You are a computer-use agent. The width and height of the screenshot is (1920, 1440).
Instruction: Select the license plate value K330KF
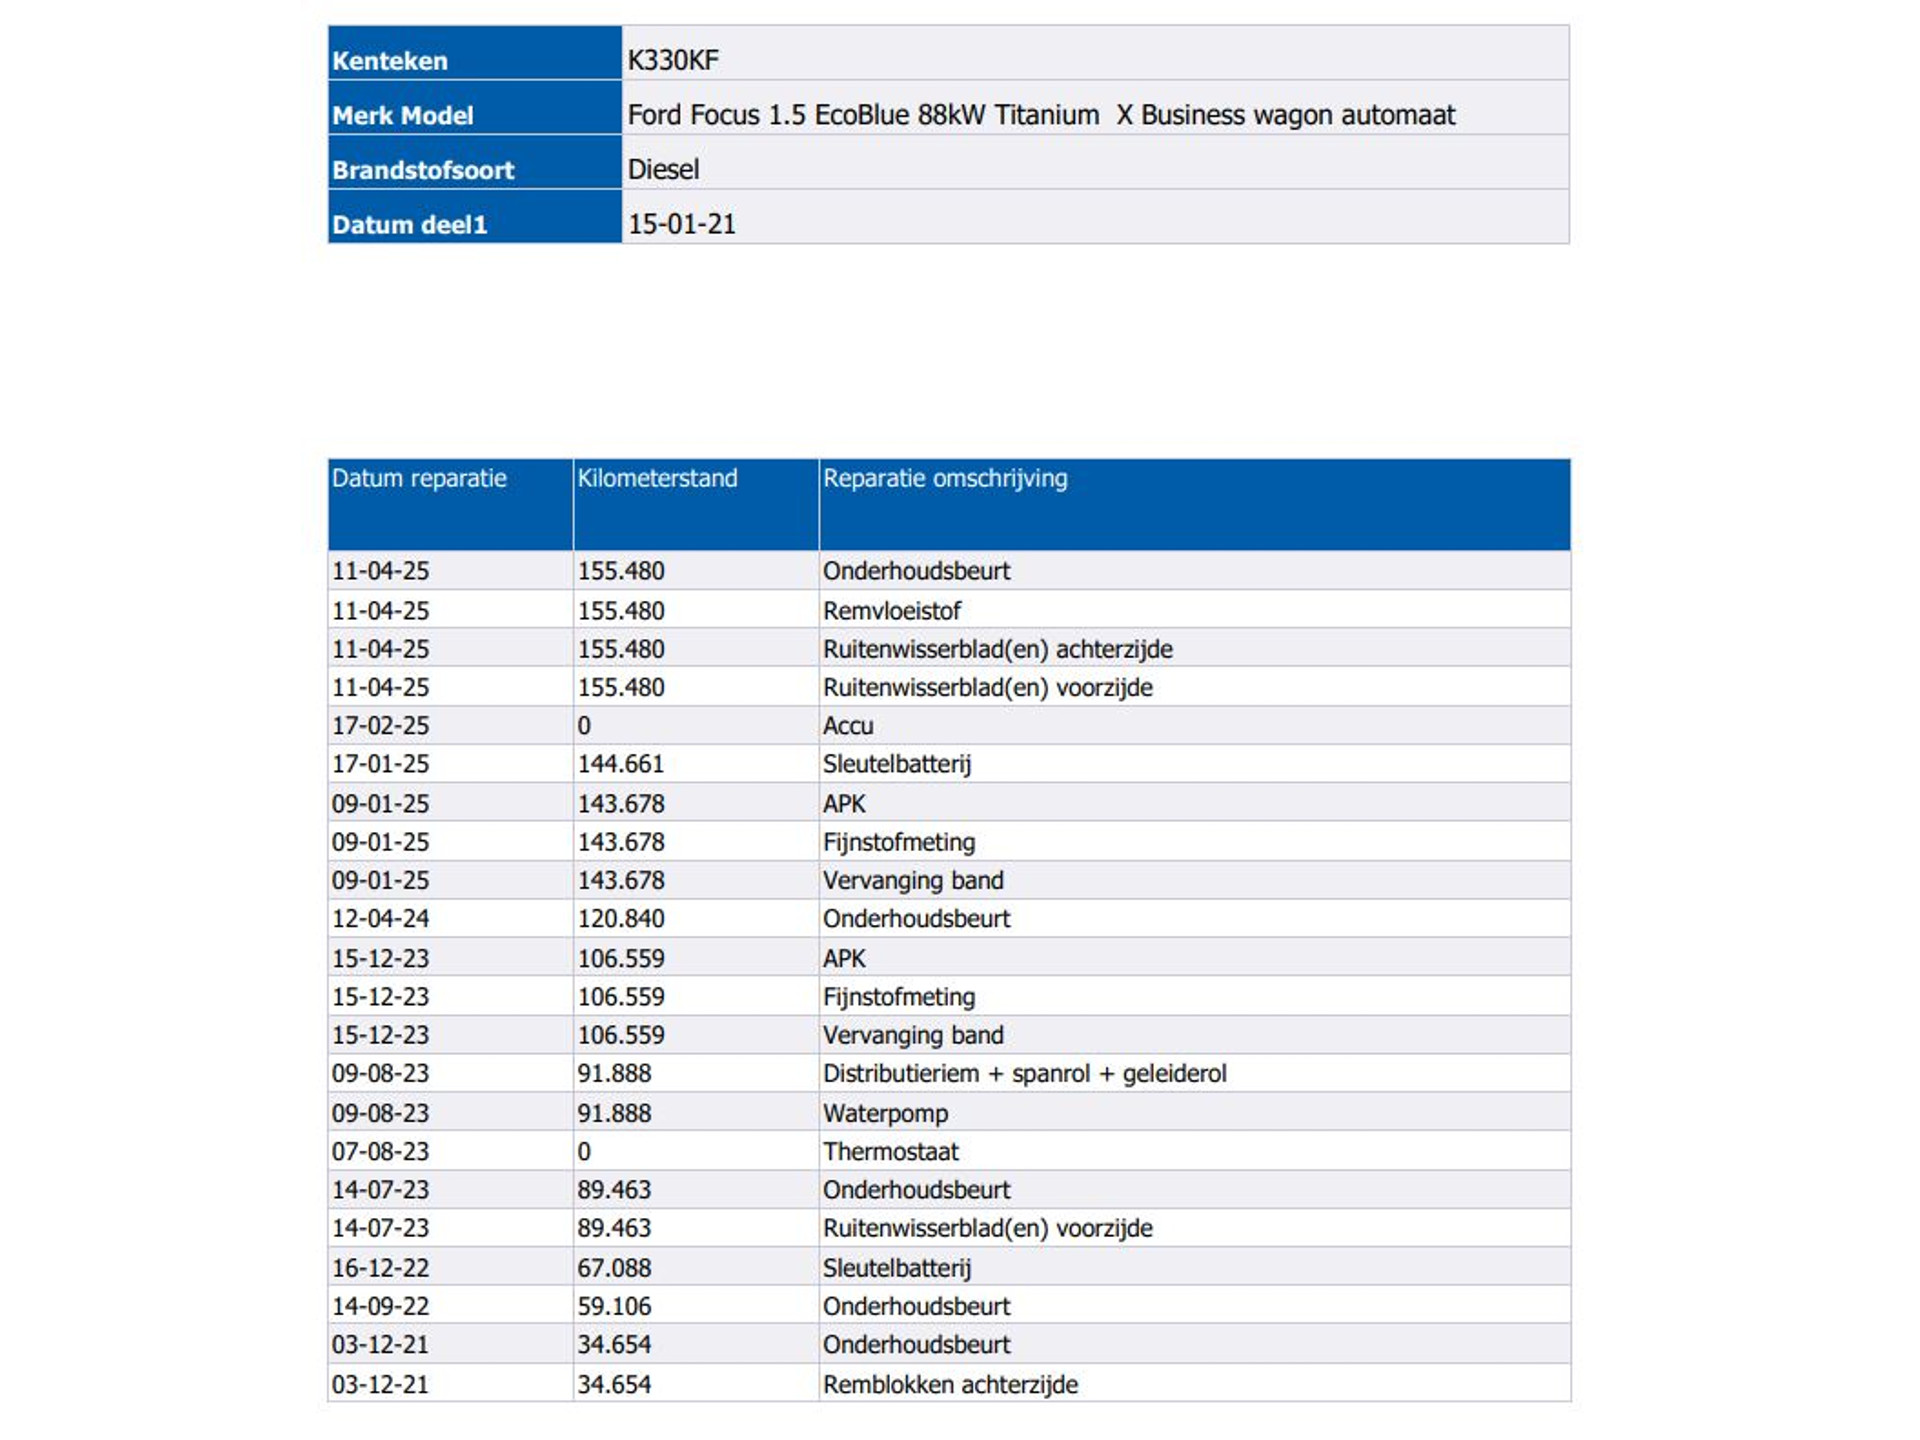click(x=673, y=60)
